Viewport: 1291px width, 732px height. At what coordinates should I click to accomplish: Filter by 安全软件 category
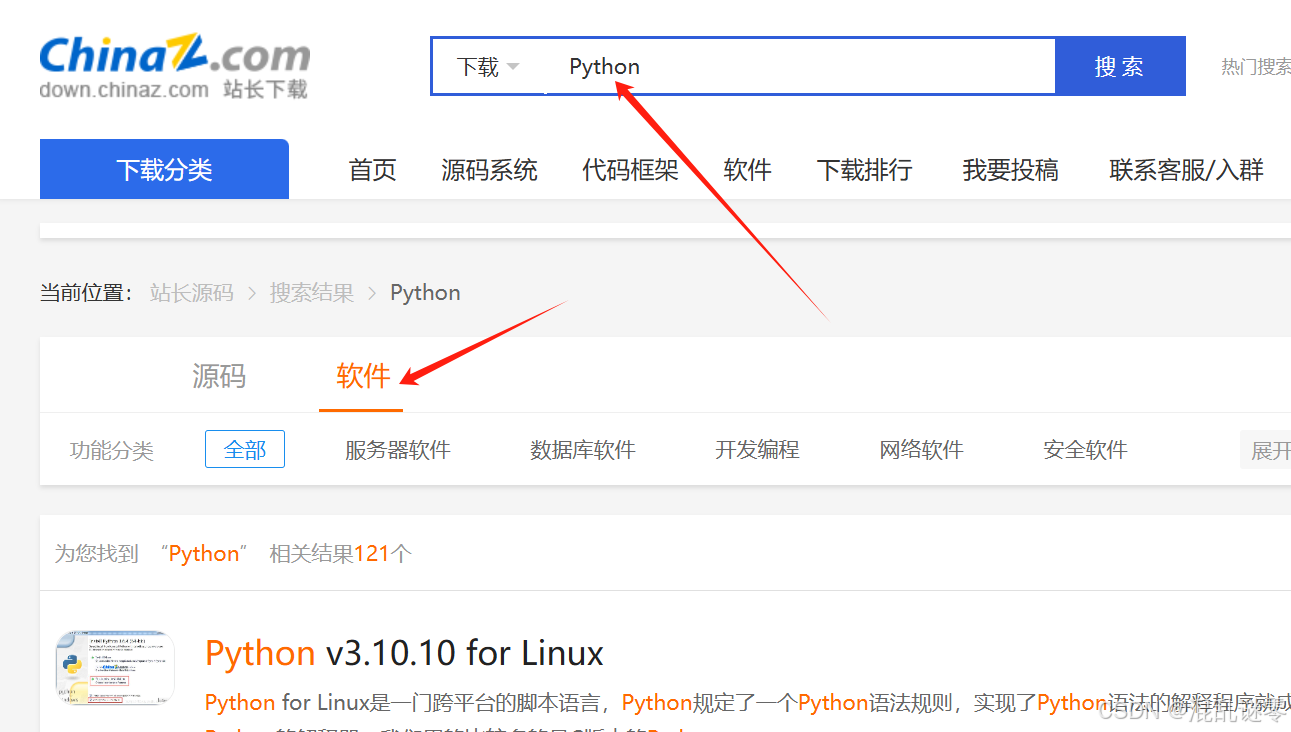click(x=1086, y=450)
